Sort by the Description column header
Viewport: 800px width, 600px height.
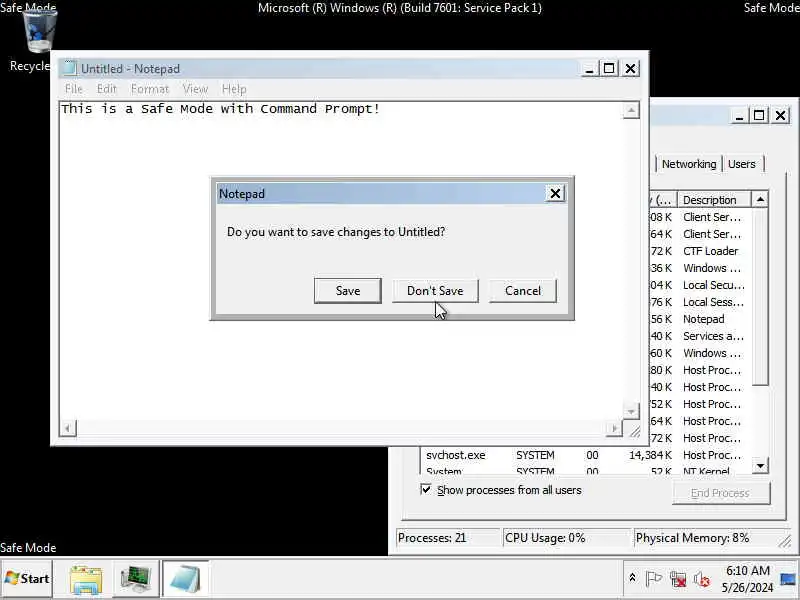[714, 200]
